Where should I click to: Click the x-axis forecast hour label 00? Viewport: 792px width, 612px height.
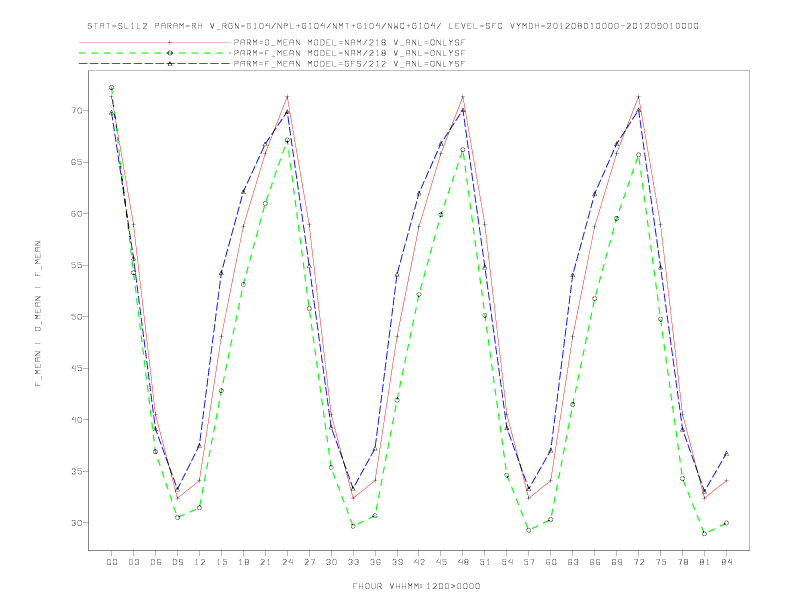(x=112, y=562)
